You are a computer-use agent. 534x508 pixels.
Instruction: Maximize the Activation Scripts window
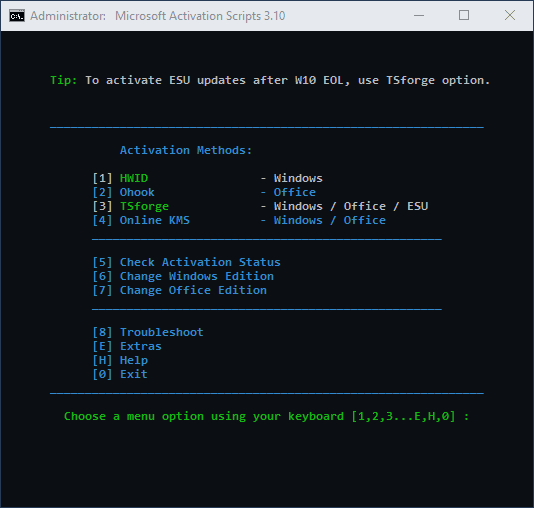(x=464, y=15)
